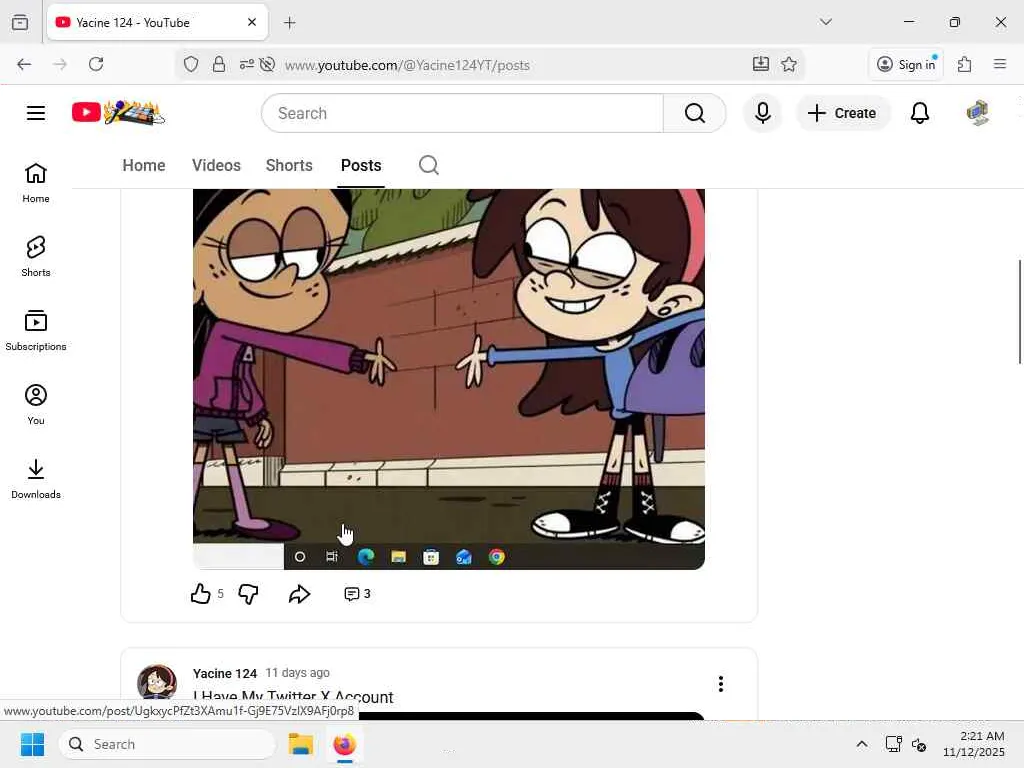Bookmark this page with star icon
The height and width of the screenshot is (768, 1024).
789,64
